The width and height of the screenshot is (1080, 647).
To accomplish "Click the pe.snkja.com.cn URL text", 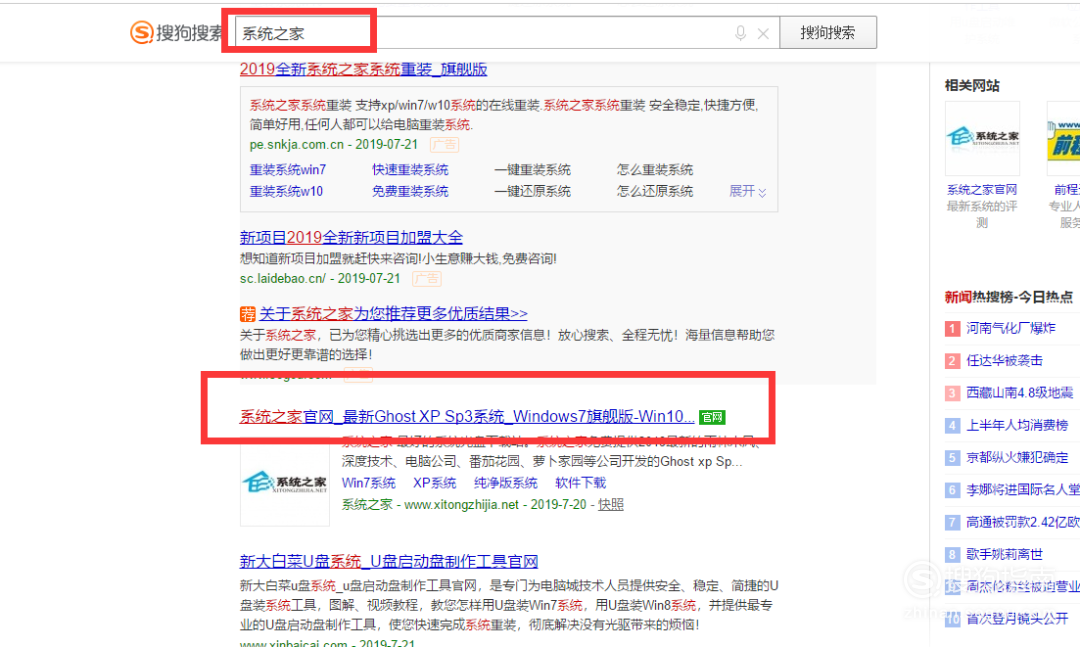I will [297, 145].
